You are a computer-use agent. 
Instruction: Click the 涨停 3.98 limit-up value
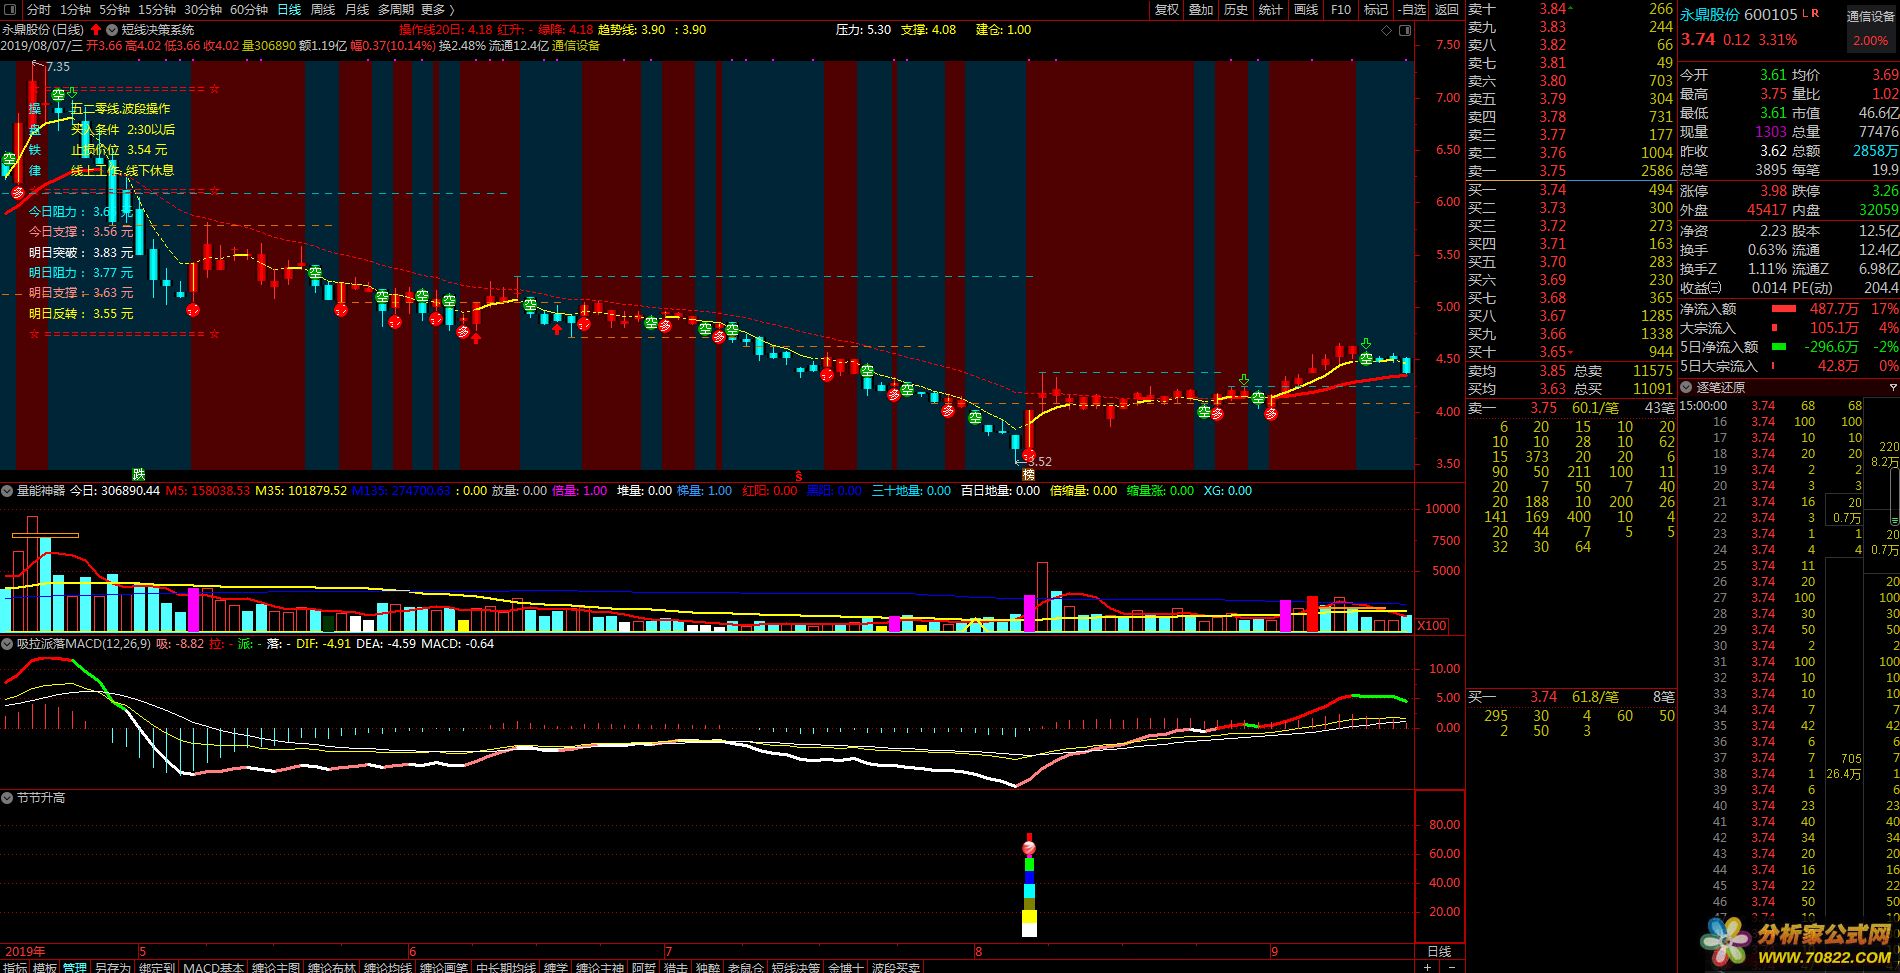pos(1773,191)
